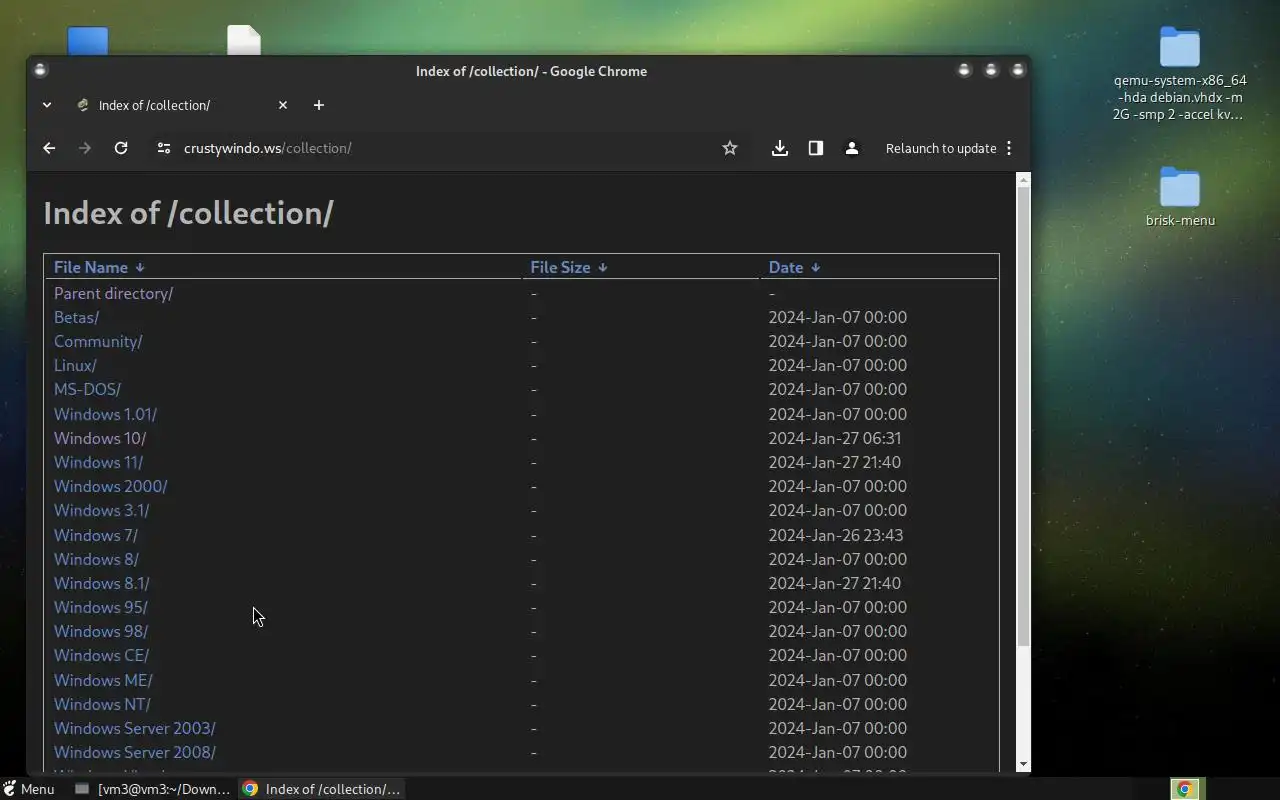Open the Windows 95/ folder
This screenshot has height=800, width=1280.
(x=100, y=607)
